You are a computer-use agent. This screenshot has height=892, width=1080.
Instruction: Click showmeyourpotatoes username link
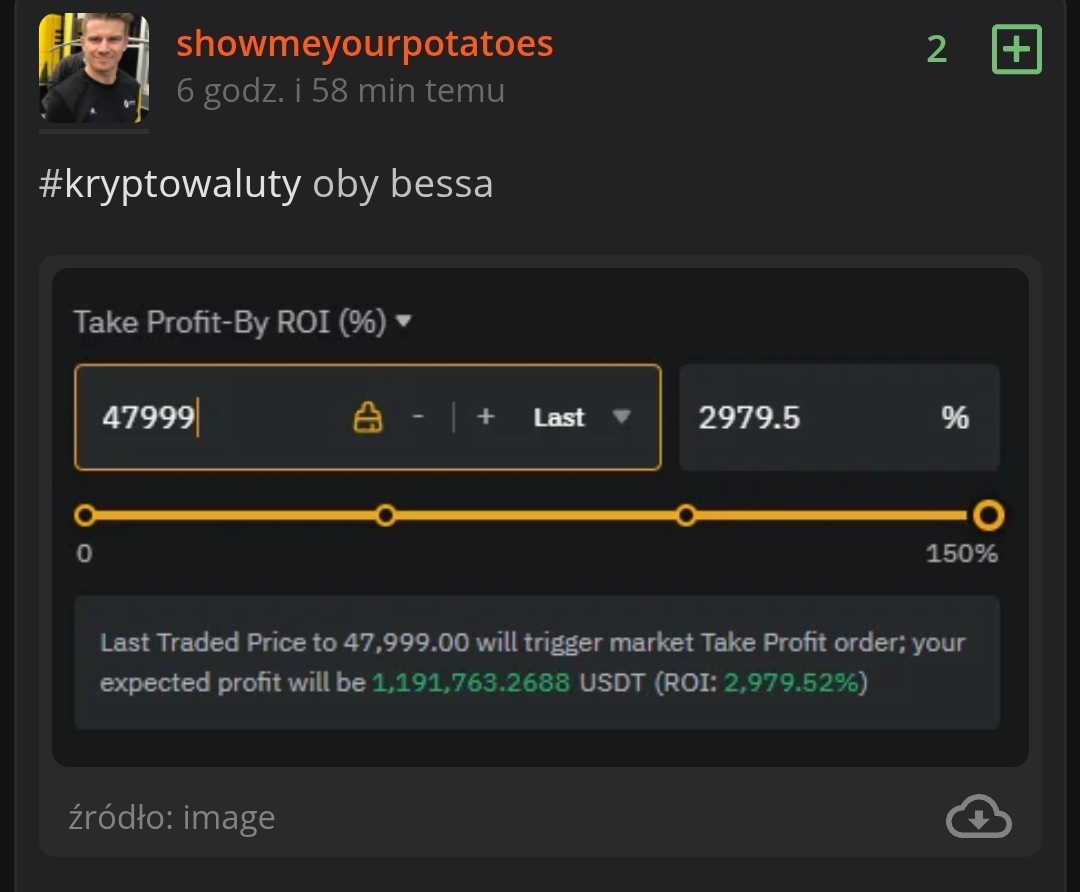tap(364, 44)
